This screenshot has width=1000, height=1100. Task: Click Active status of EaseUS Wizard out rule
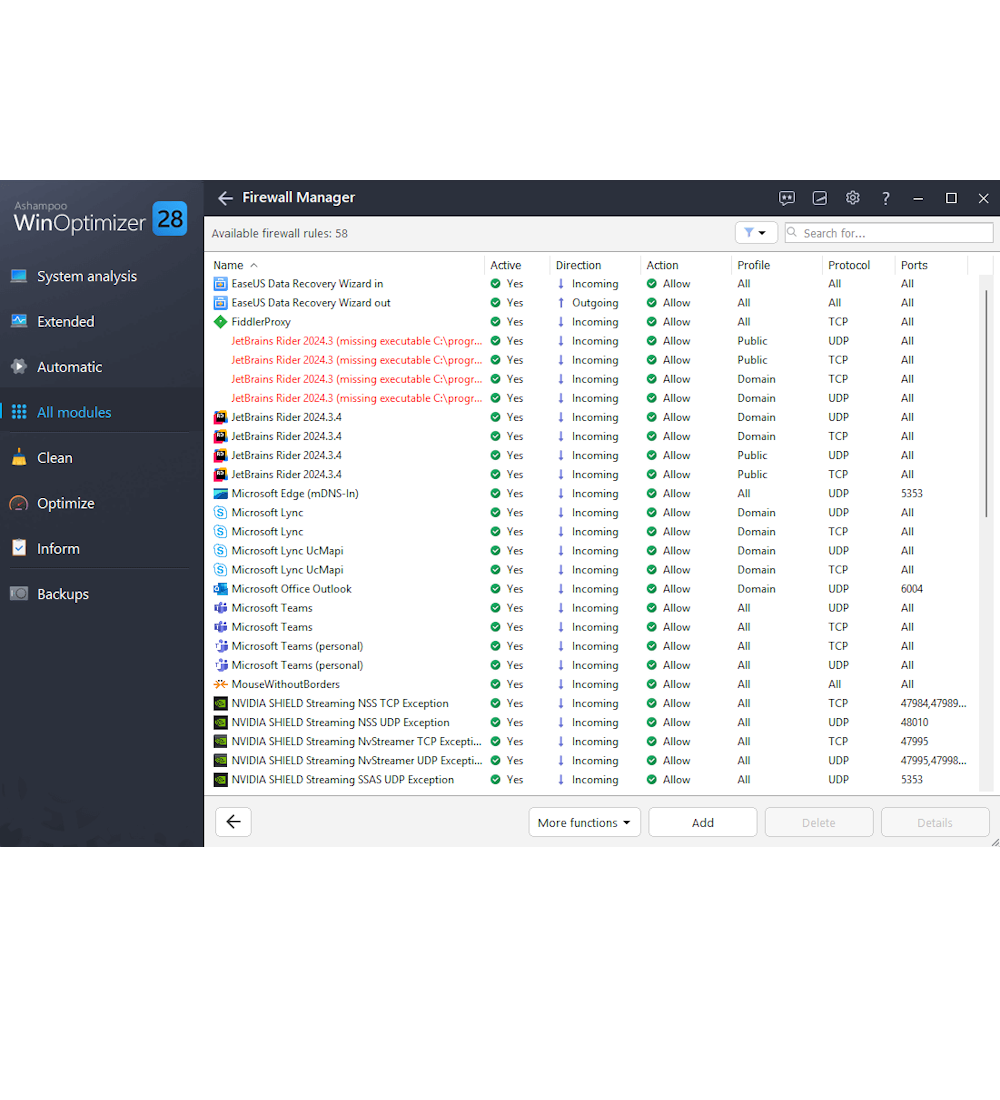pyautogui.click(x=507, y=303)
